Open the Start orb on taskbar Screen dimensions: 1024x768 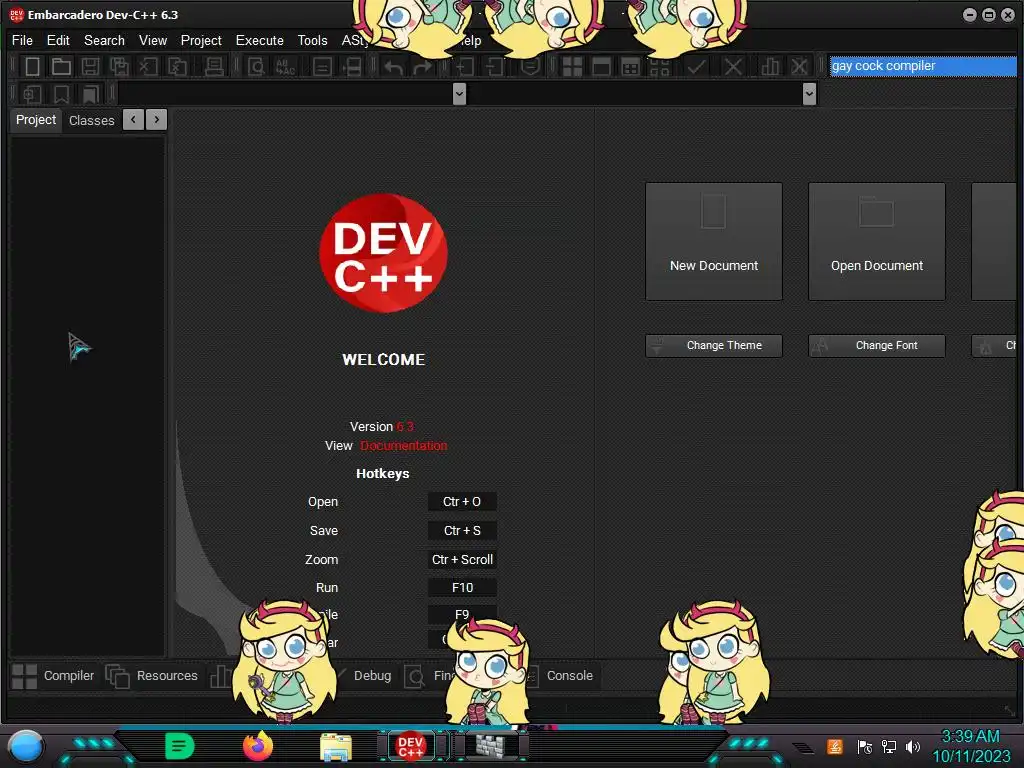tap(25, 747)
